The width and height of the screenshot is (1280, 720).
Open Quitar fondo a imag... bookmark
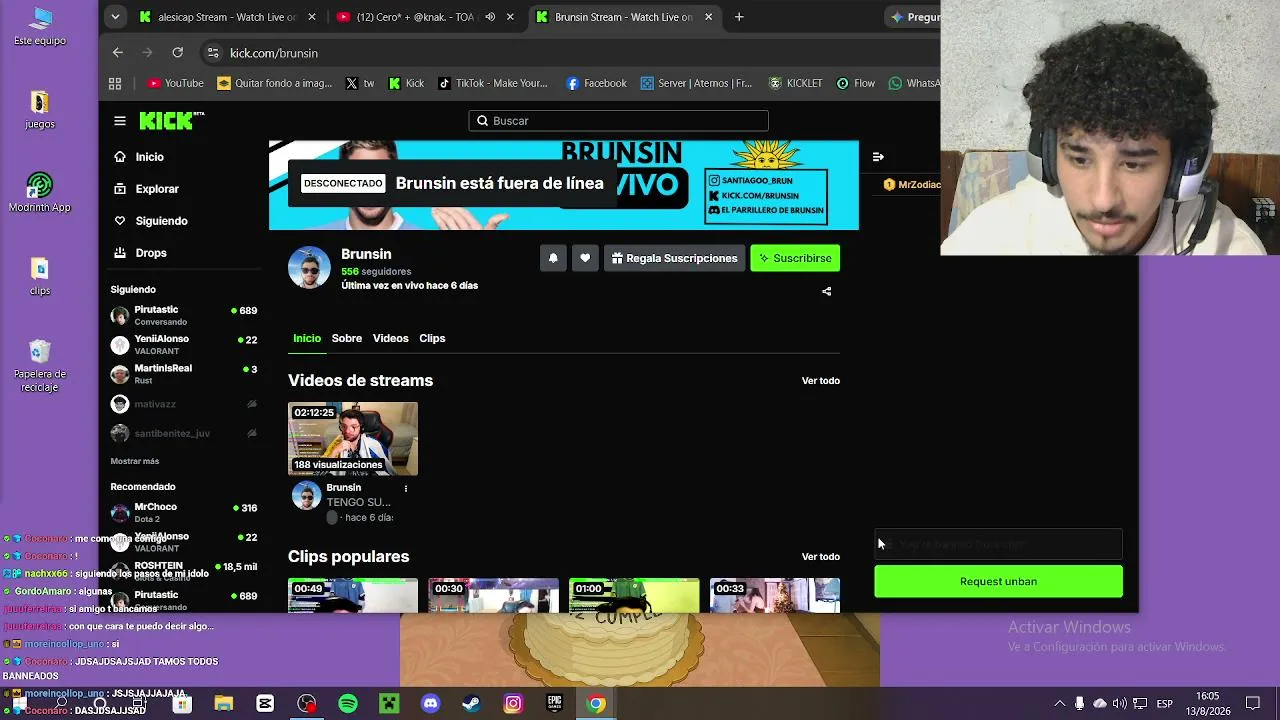(275, 84)
